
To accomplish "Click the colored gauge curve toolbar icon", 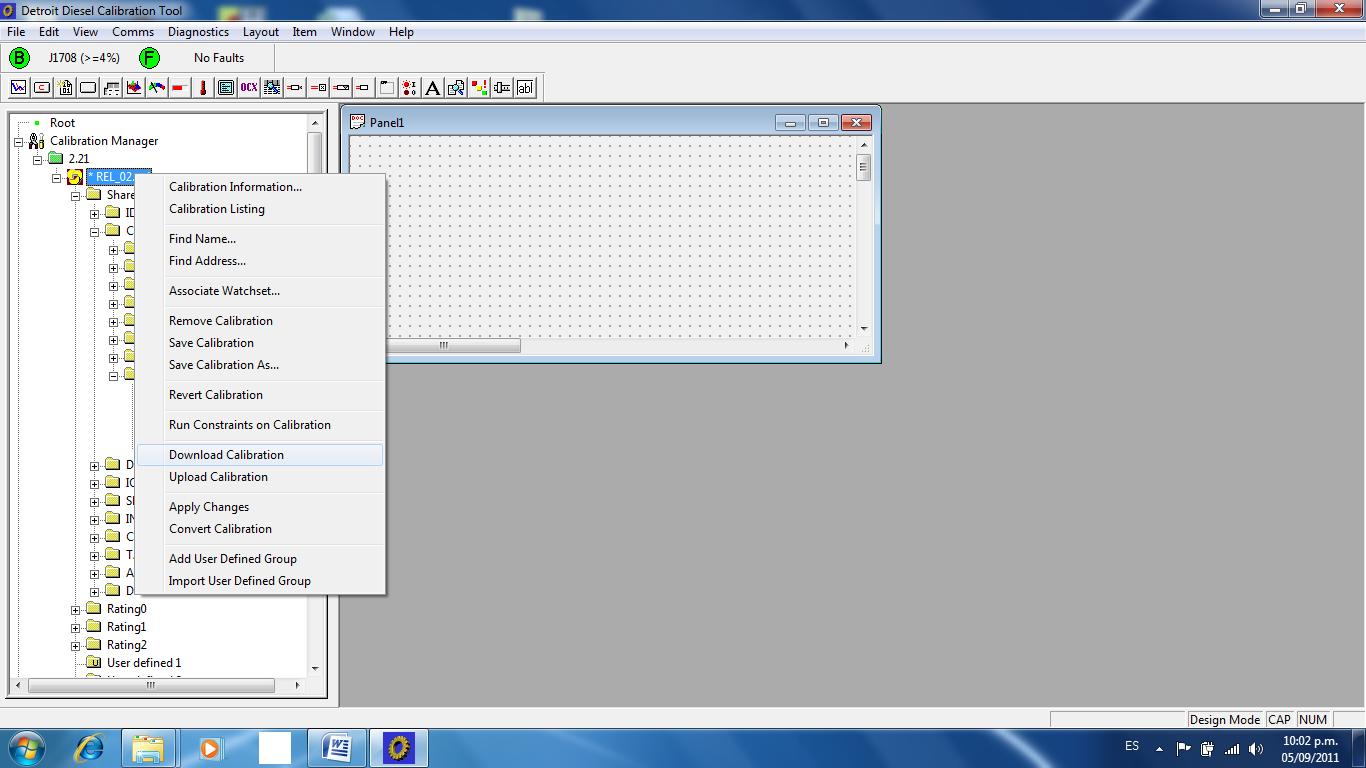I will point(157,87).
